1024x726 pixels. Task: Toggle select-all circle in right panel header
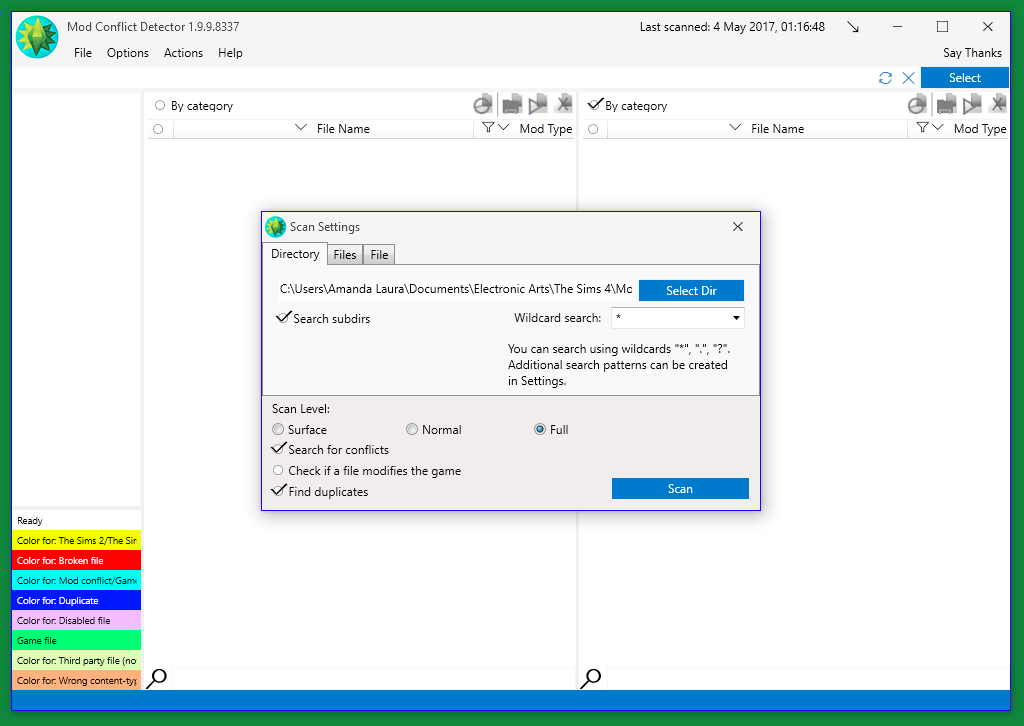click(x=593, y=129)
